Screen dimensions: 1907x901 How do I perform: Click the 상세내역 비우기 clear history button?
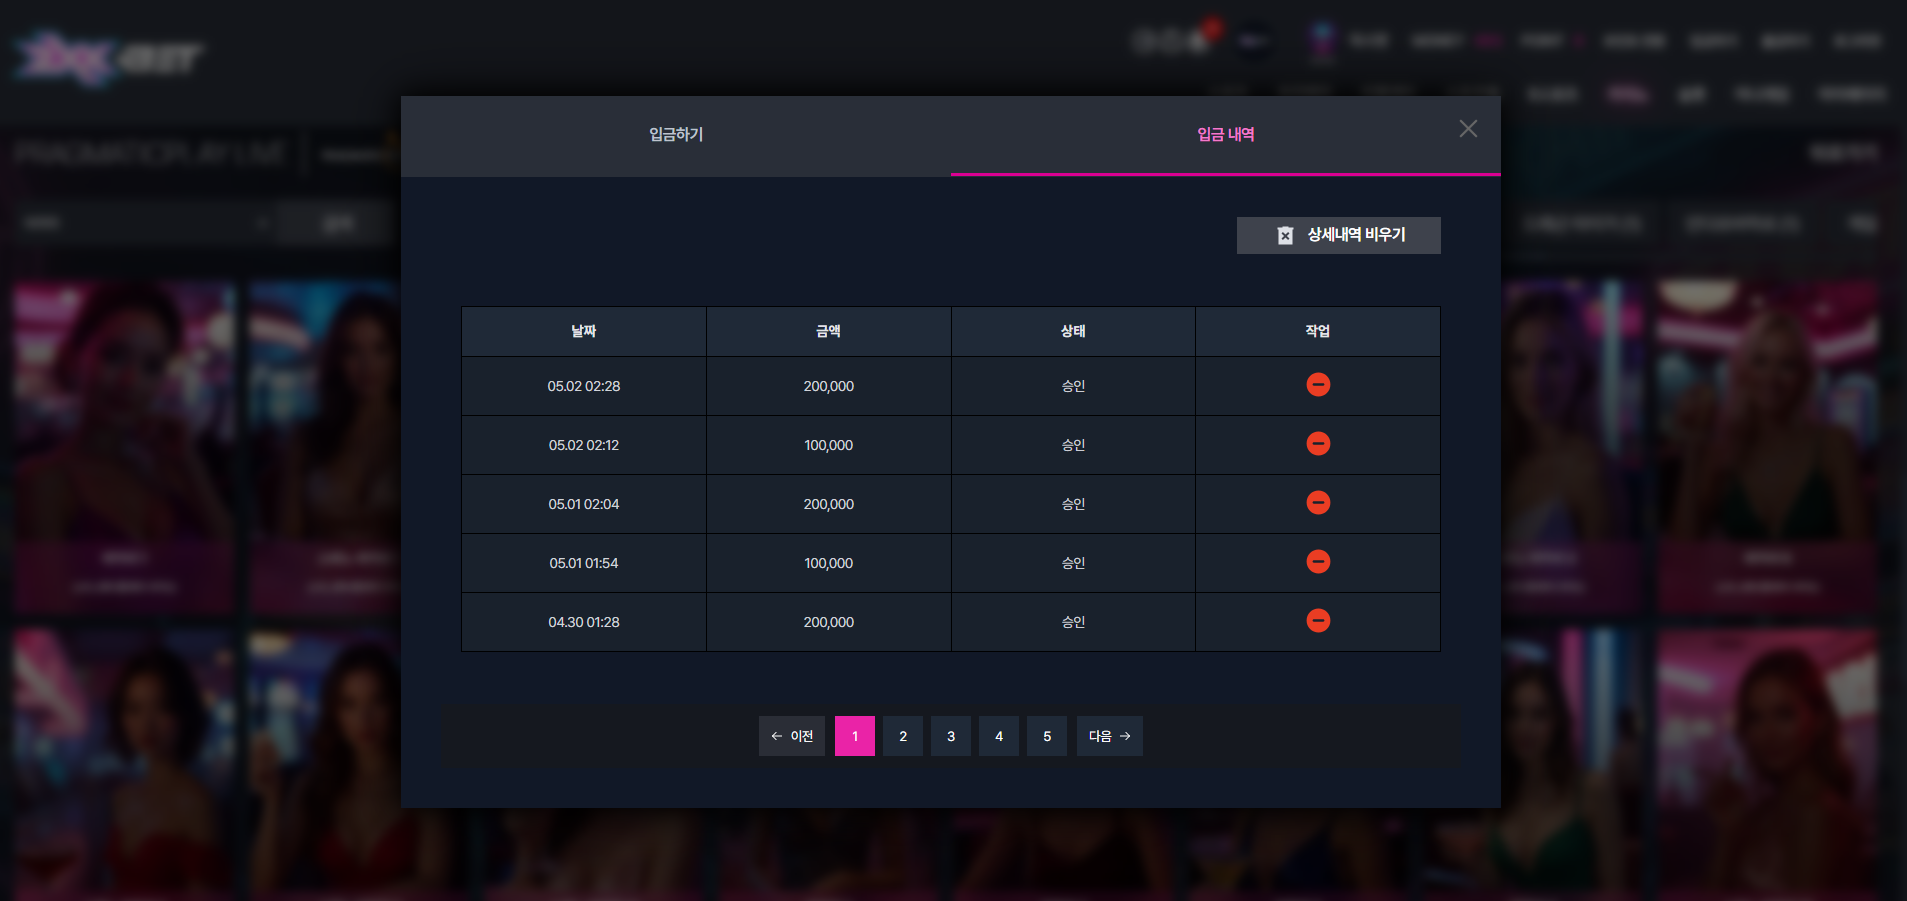click(x=1338, y=235)
